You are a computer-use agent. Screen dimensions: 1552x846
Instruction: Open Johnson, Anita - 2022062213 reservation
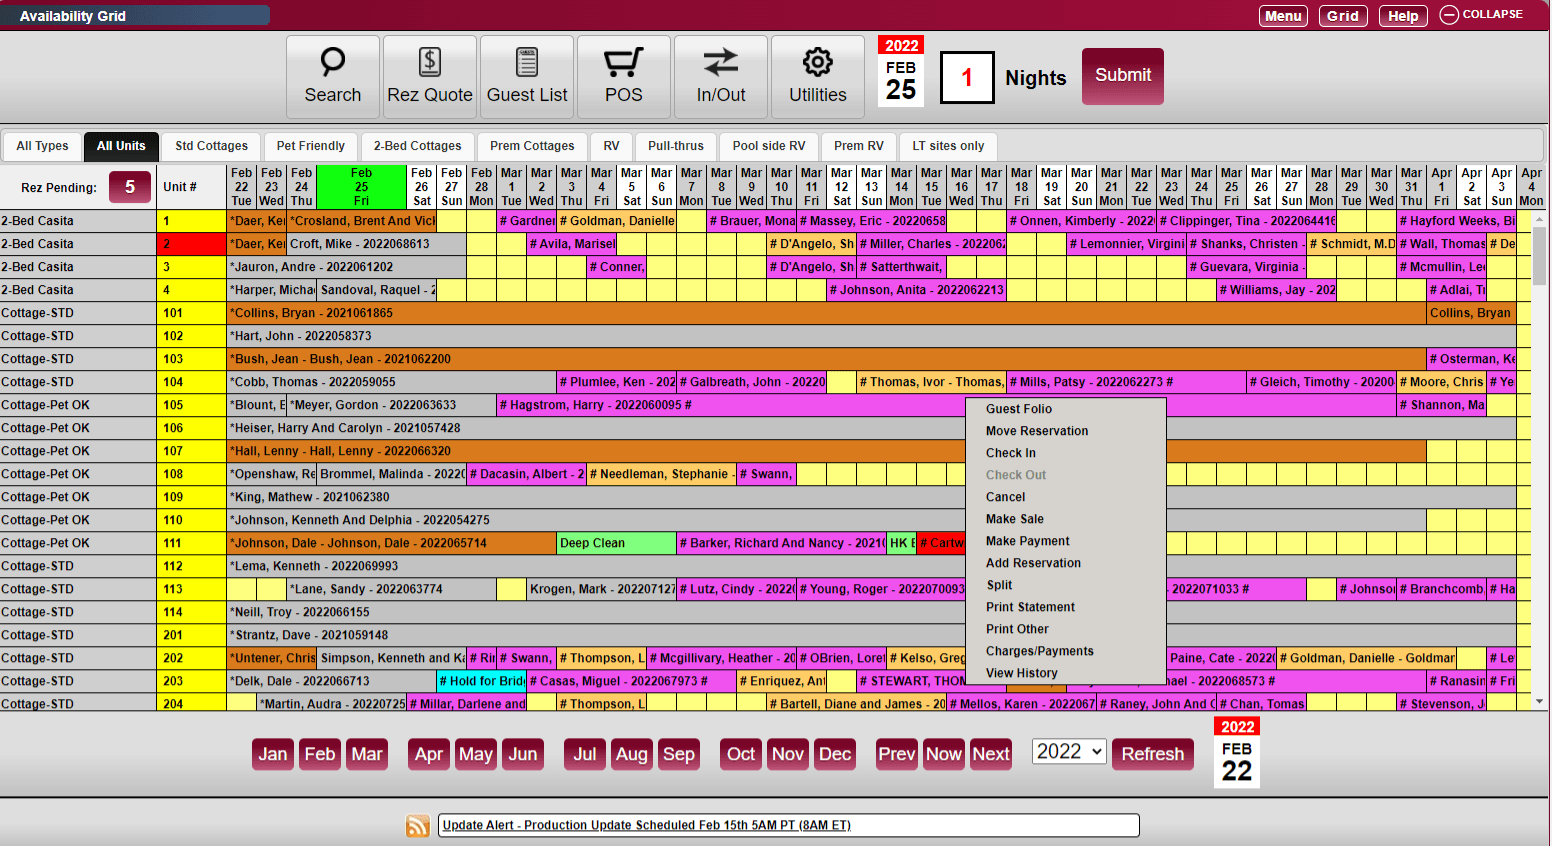click(916, 290)
